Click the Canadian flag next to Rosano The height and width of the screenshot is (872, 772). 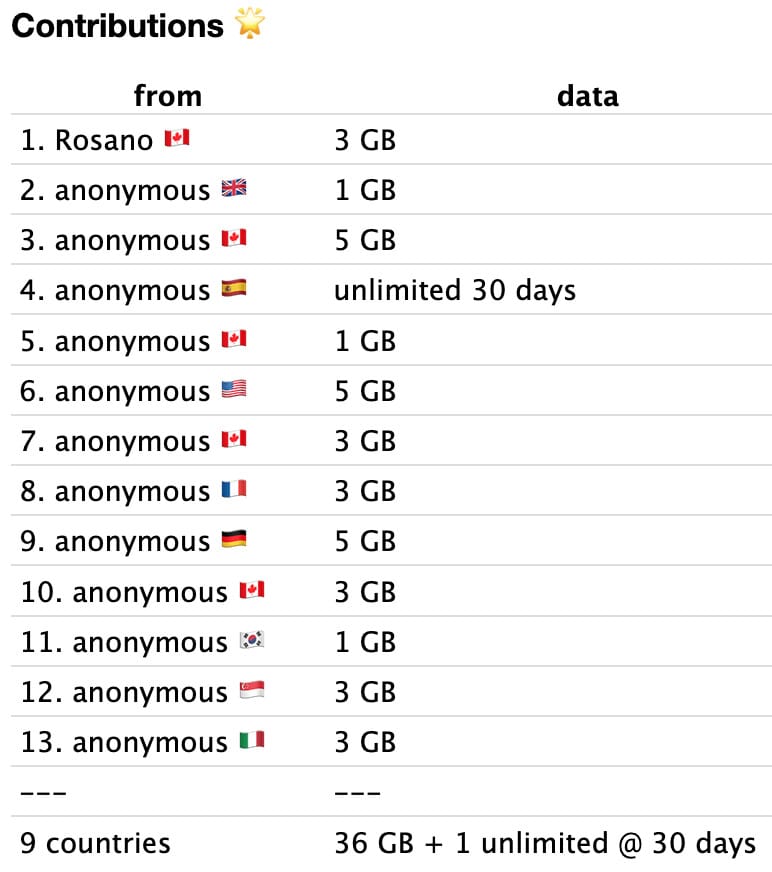177,140
